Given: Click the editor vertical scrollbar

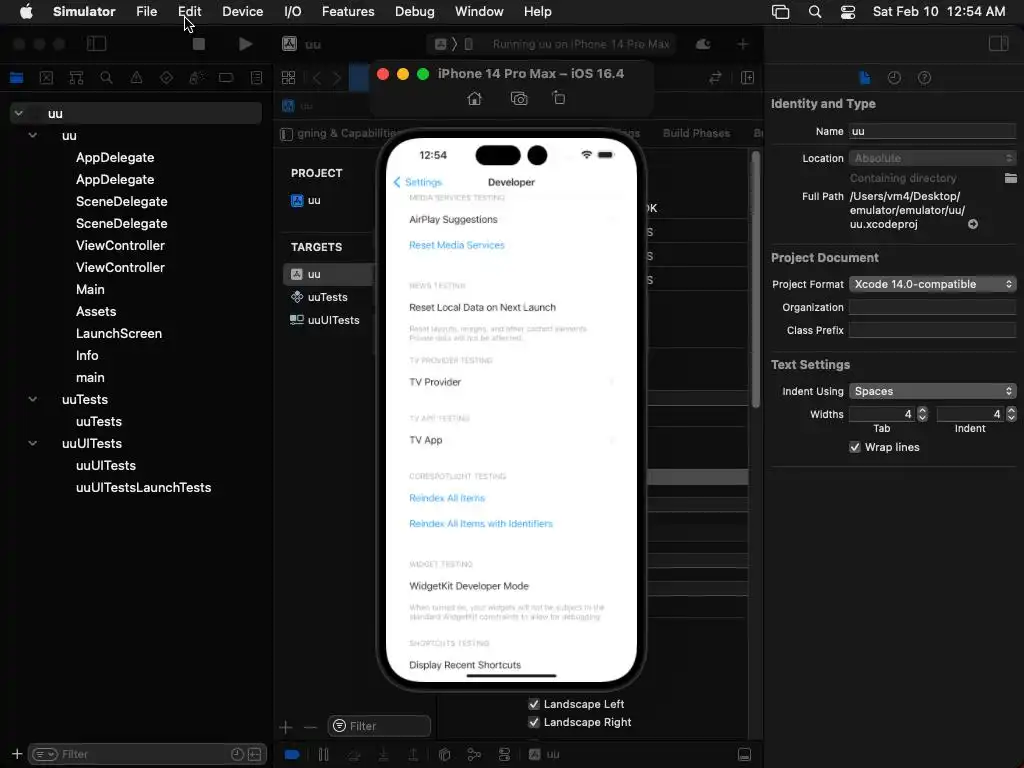Looking at the screenshot, I should (x=756, y=280).
